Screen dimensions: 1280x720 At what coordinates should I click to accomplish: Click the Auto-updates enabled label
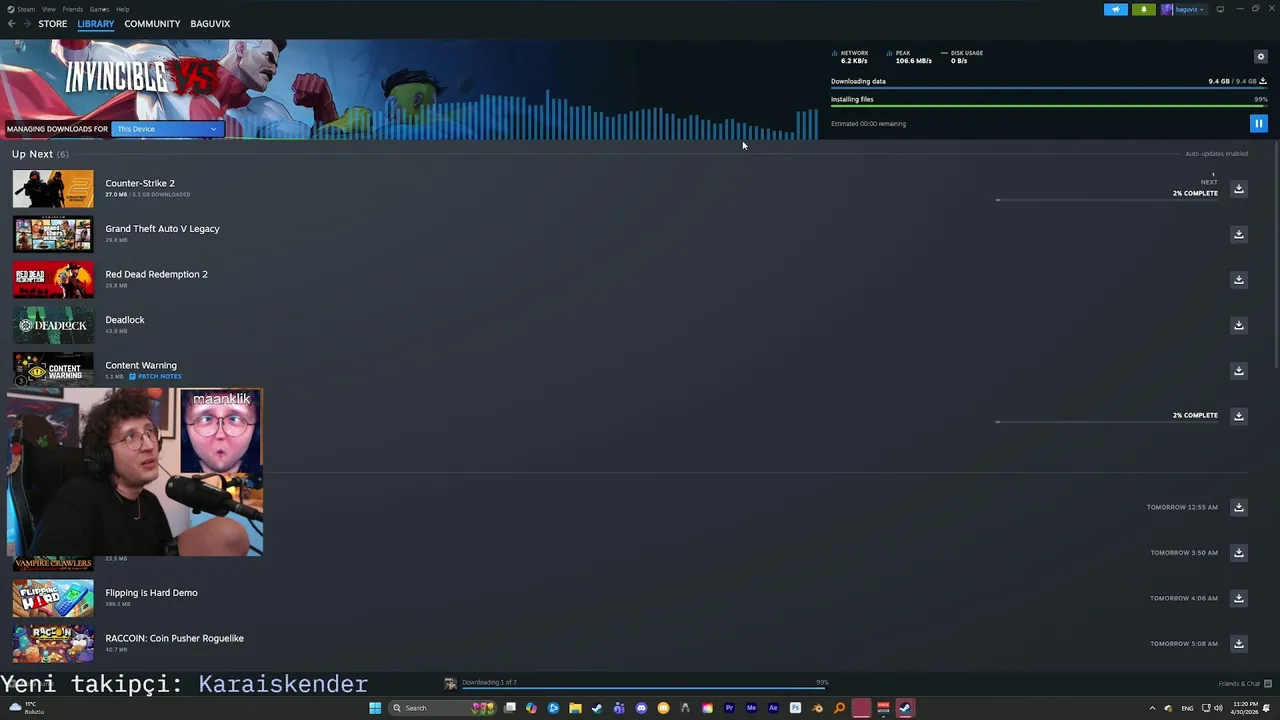tap(1216, 154)
